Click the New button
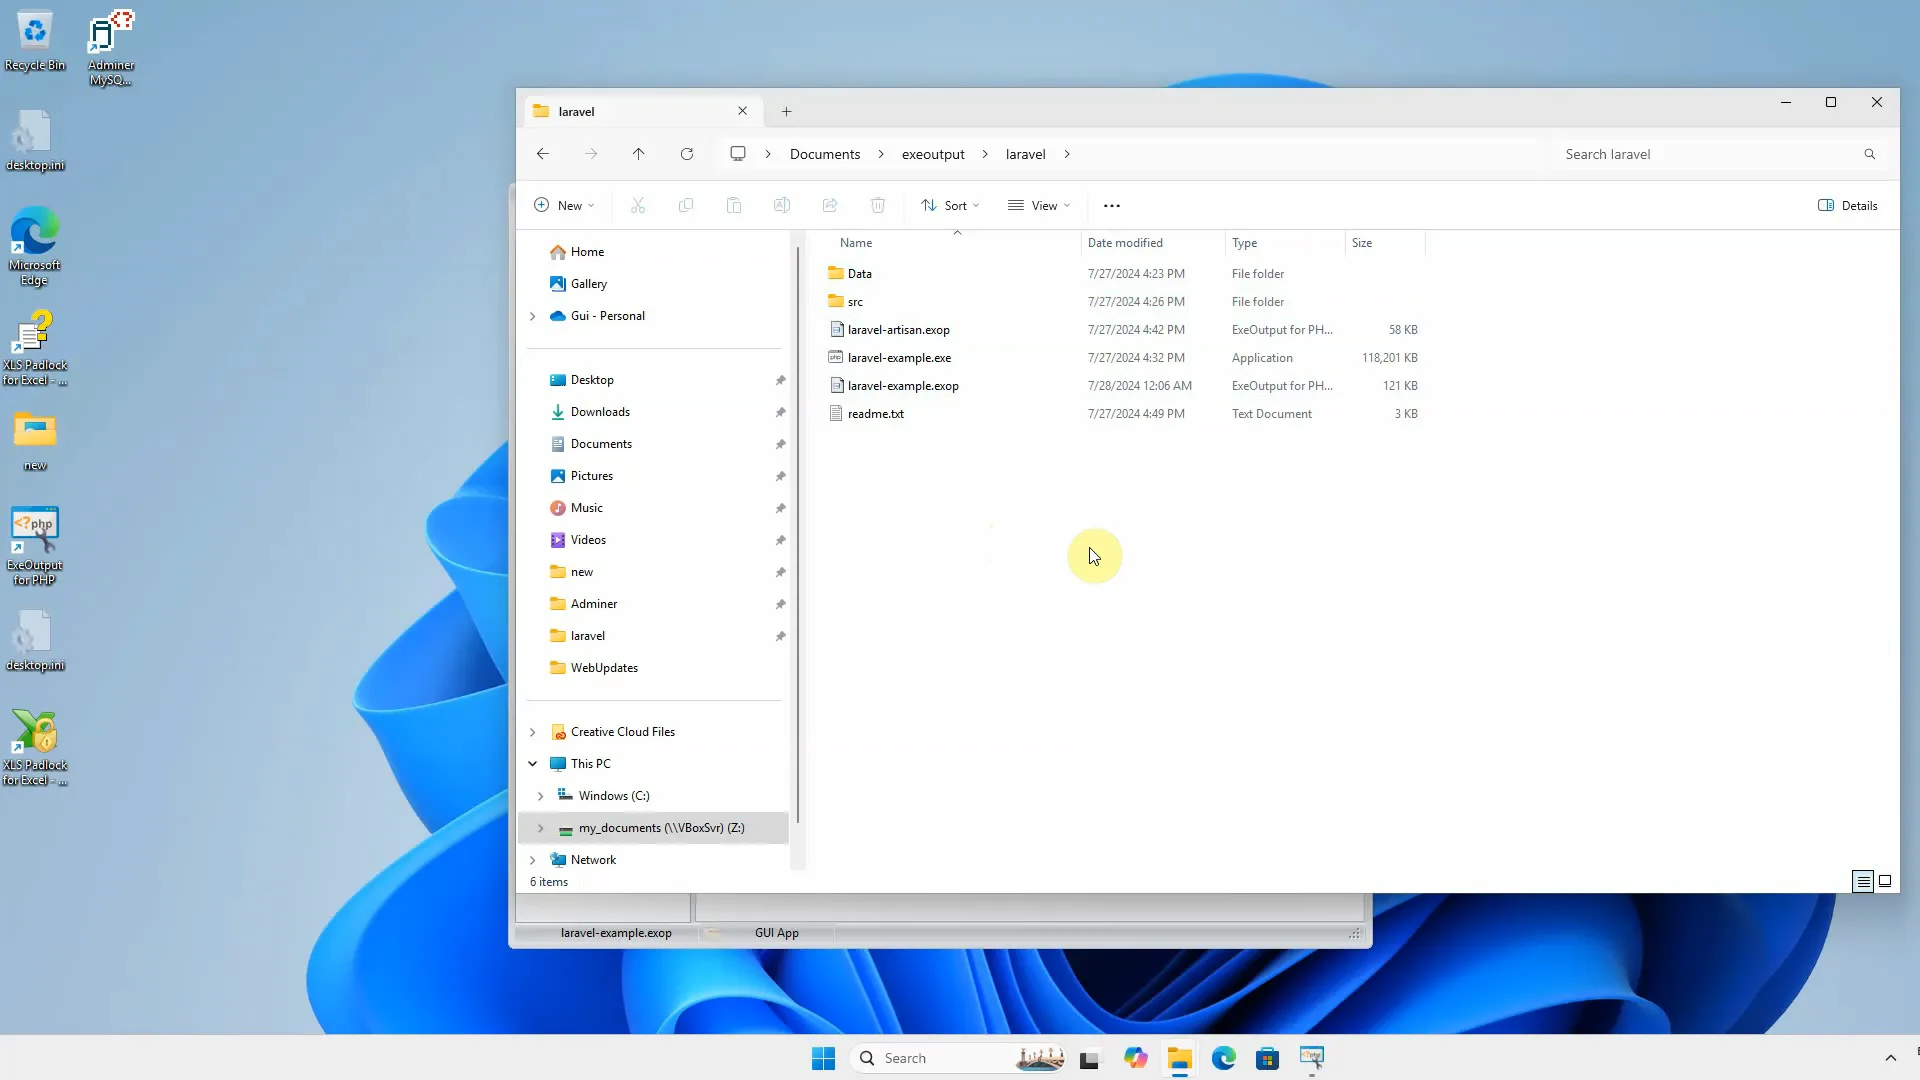 (x=563, y=206)
